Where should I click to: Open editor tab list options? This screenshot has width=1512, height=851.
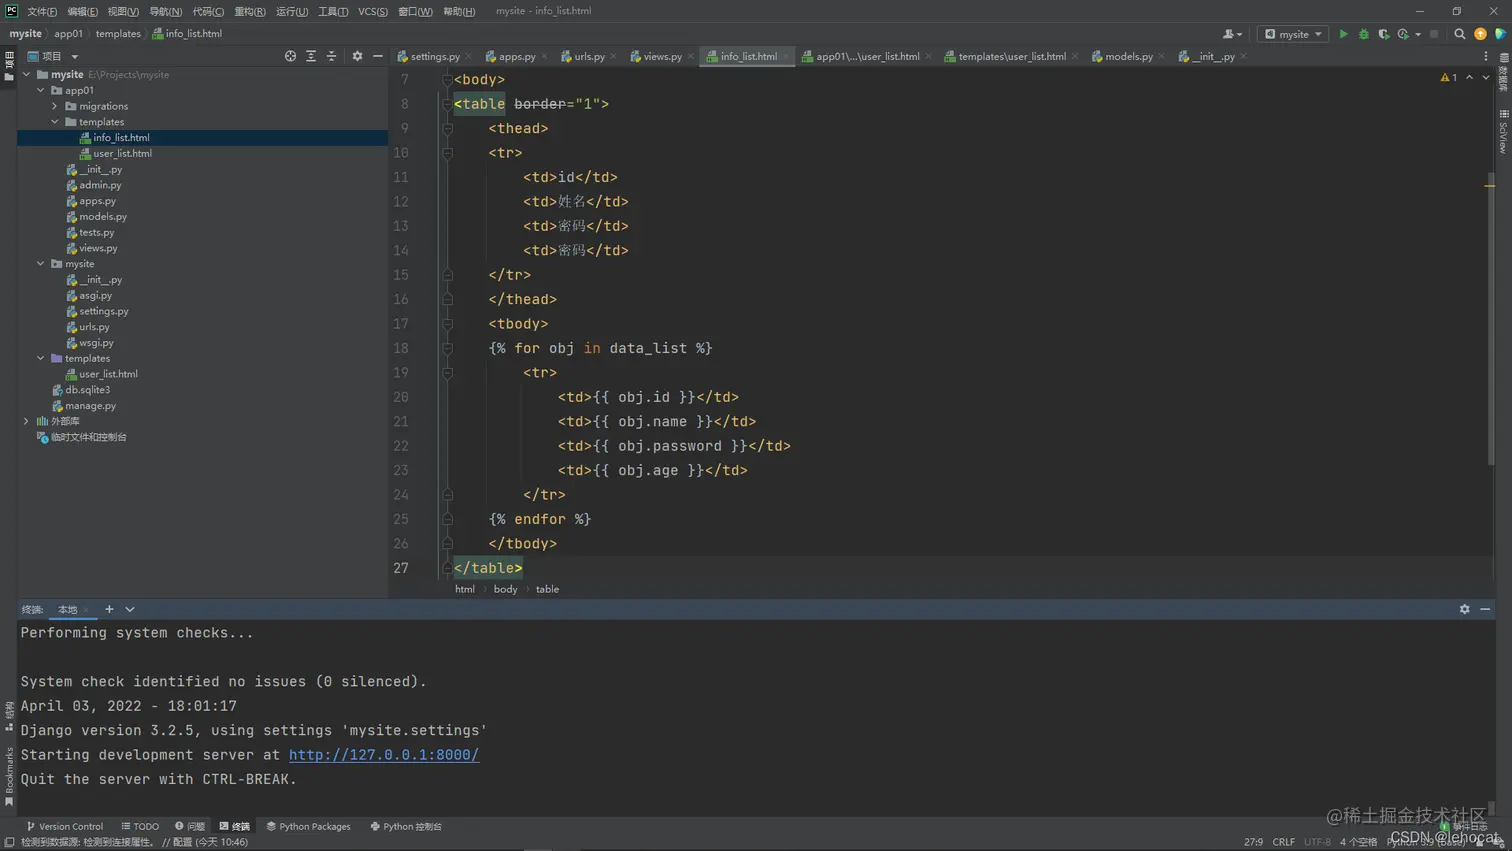(1486, 56)
